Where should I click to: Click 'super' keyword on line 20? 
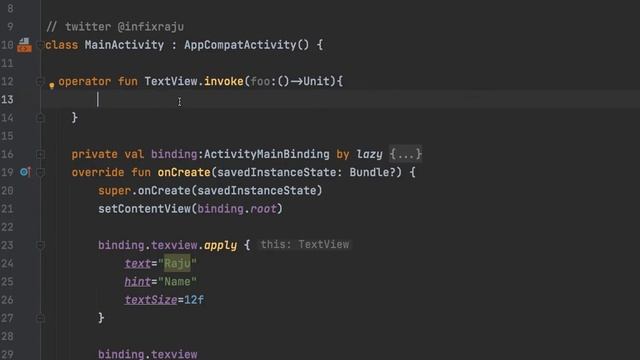[114, 190]
